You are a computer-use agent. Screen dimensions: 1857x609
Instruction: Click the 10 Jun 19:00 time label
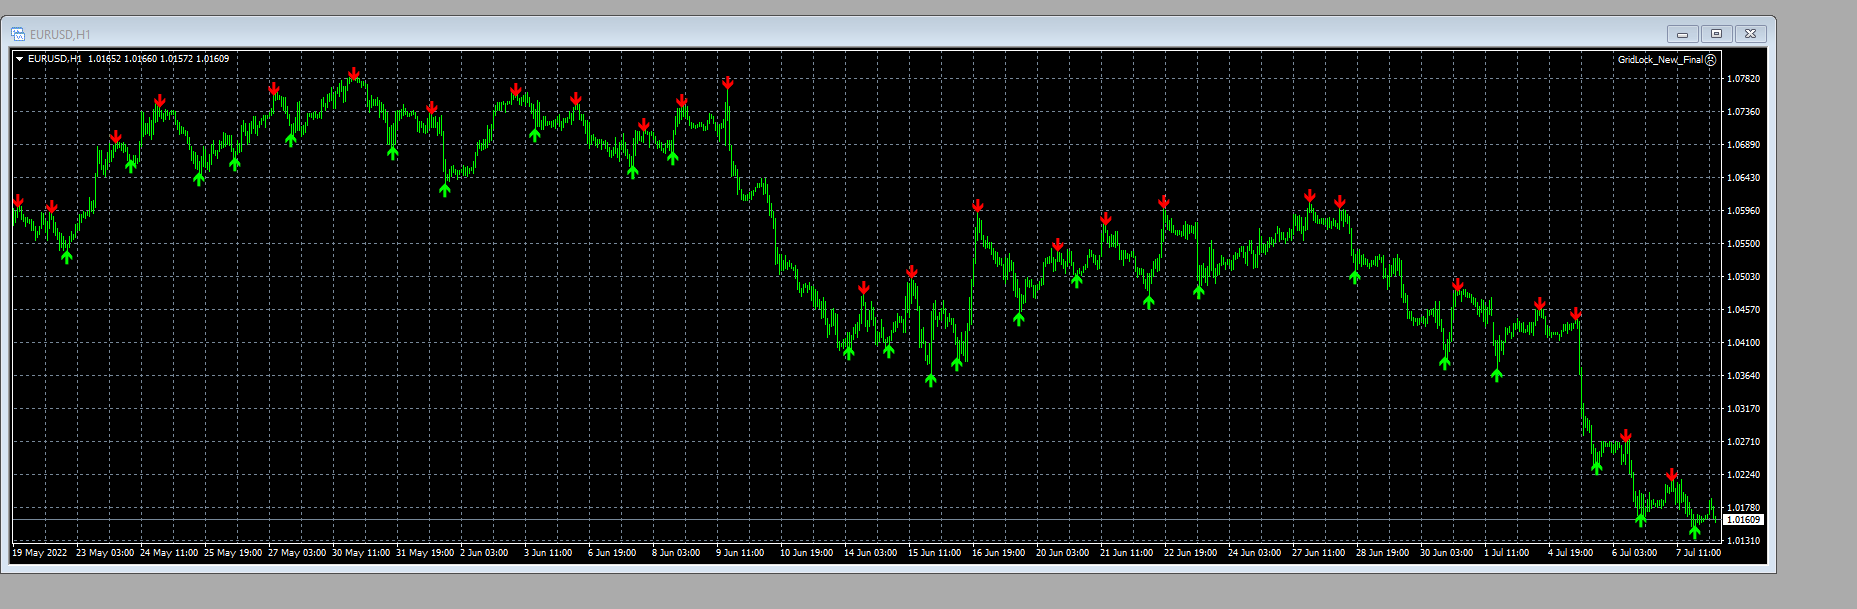[807, 553]
